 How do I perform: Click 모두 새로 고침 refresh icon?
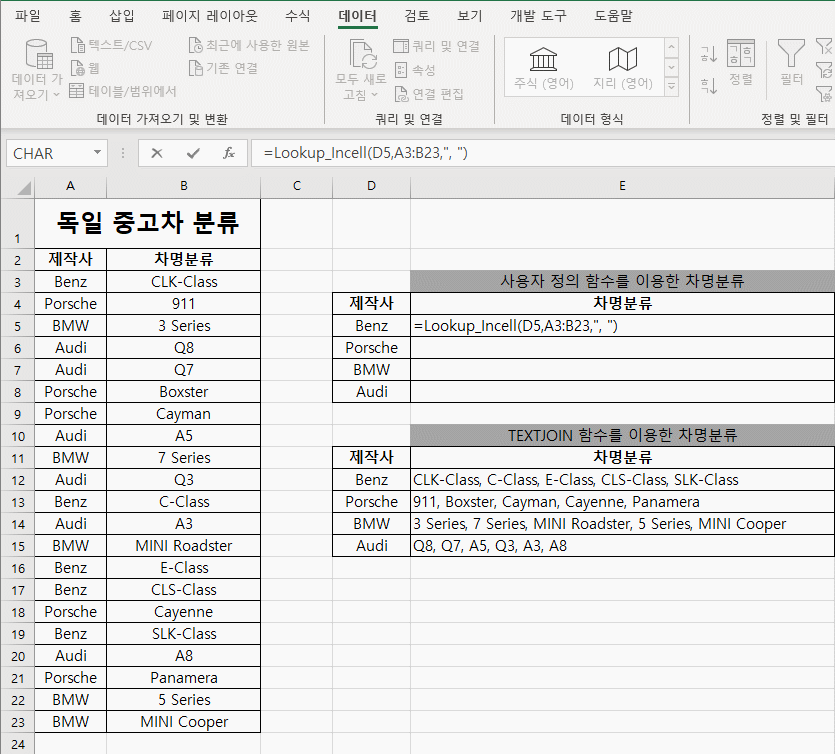pyautogui.click(x=361, y=55)
